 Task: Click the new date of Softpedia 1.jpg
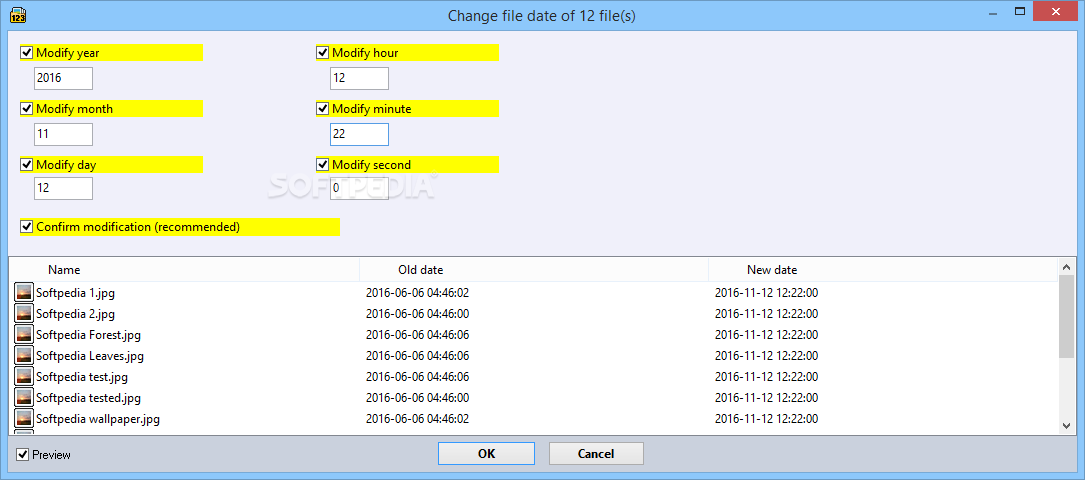[766, 293]
